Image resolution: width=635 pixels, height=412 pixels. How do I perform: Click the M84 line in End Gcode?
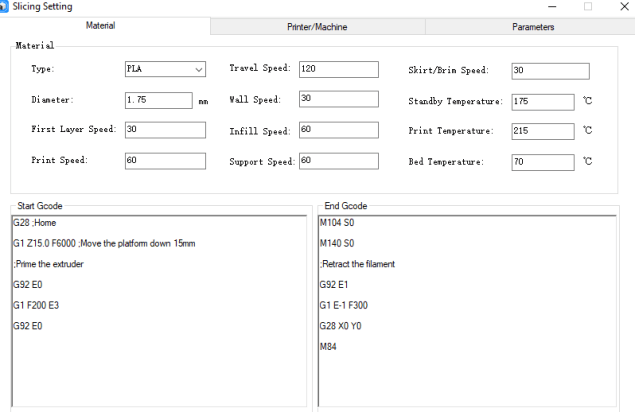point(330,346)
